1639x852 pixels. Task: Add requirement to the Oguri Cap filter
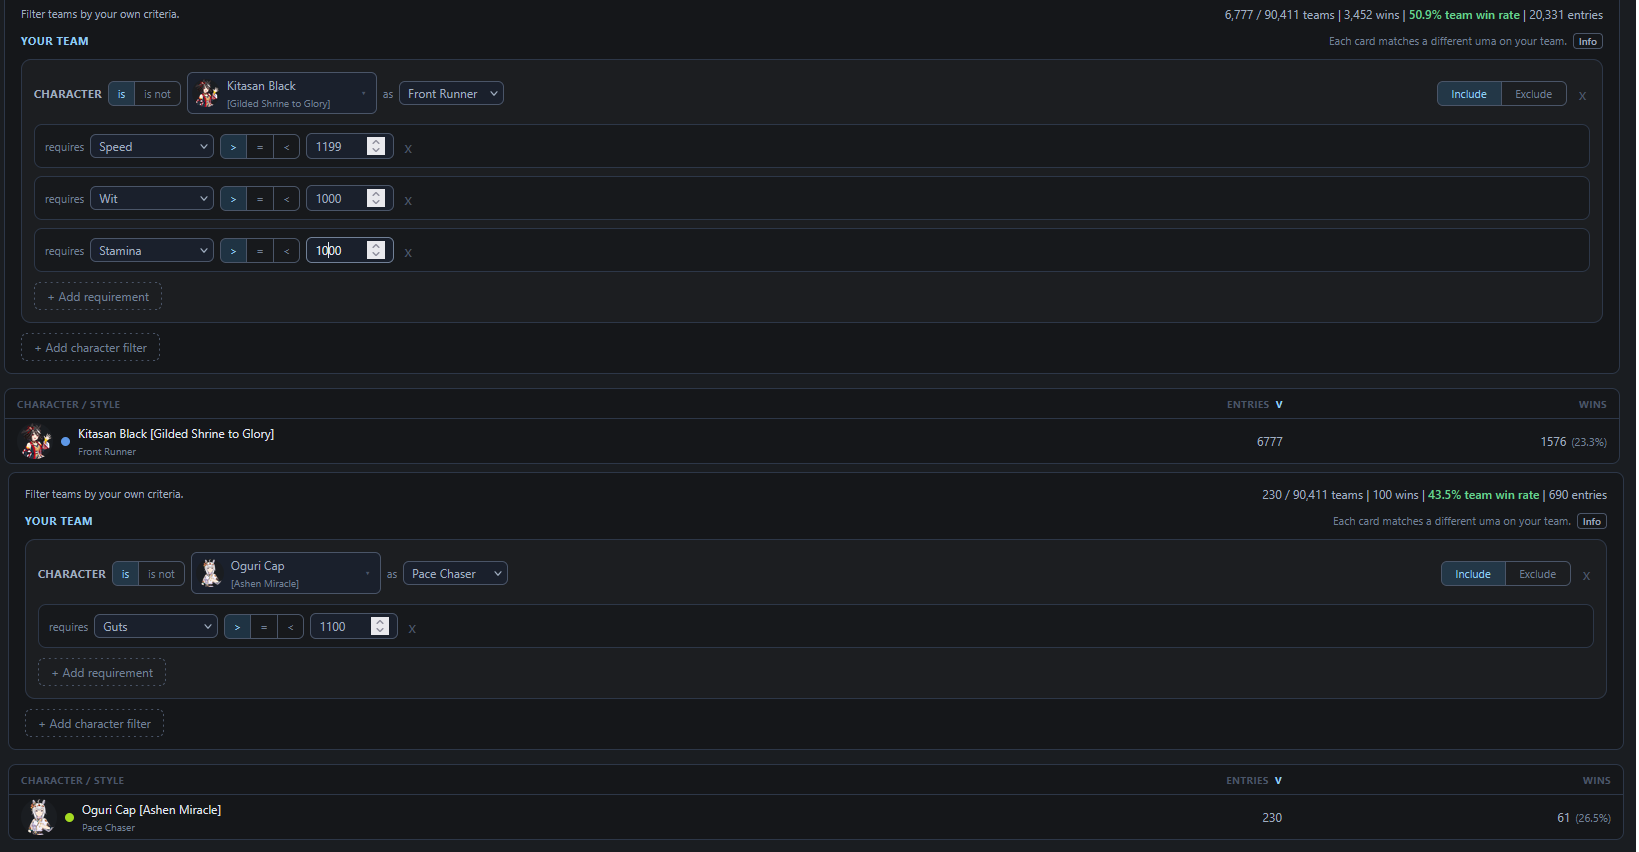[x=102, y=673]
